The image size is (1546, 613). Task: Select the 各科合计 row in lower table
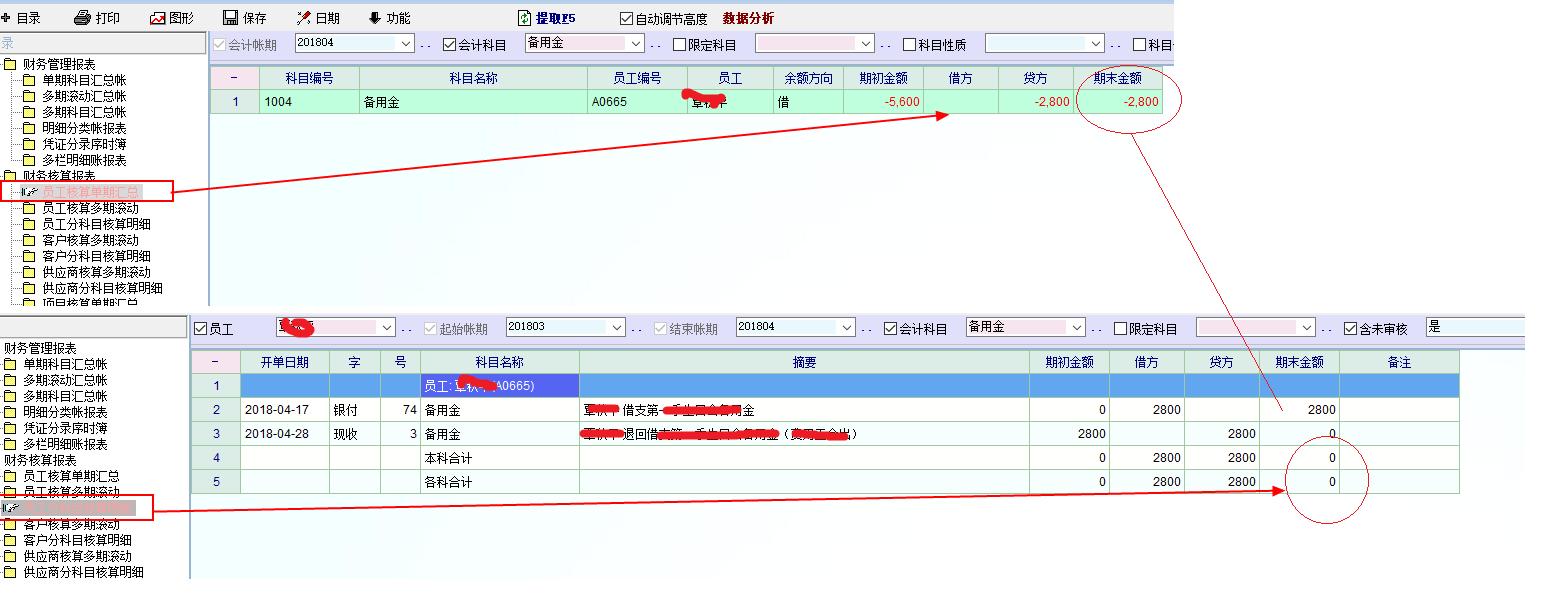pyautogui.click(x=447, y=482)
